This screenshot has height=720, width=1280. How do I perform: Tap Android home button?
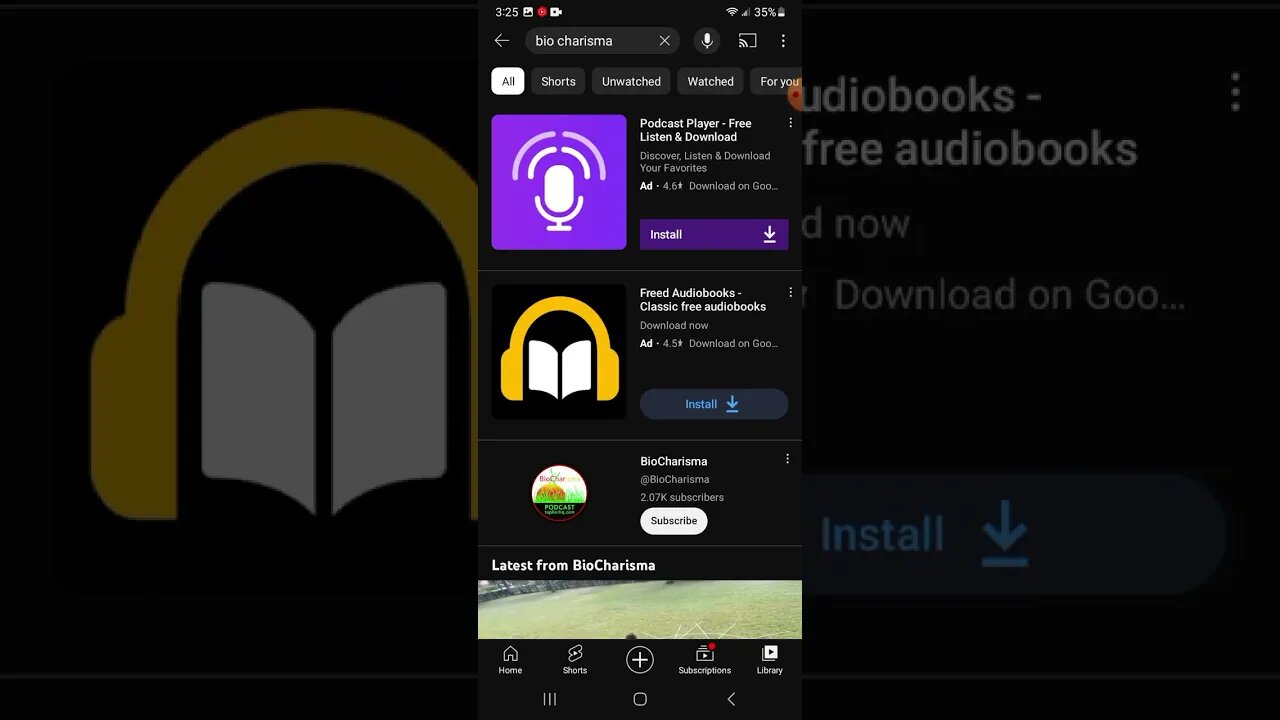pos(640,699)
